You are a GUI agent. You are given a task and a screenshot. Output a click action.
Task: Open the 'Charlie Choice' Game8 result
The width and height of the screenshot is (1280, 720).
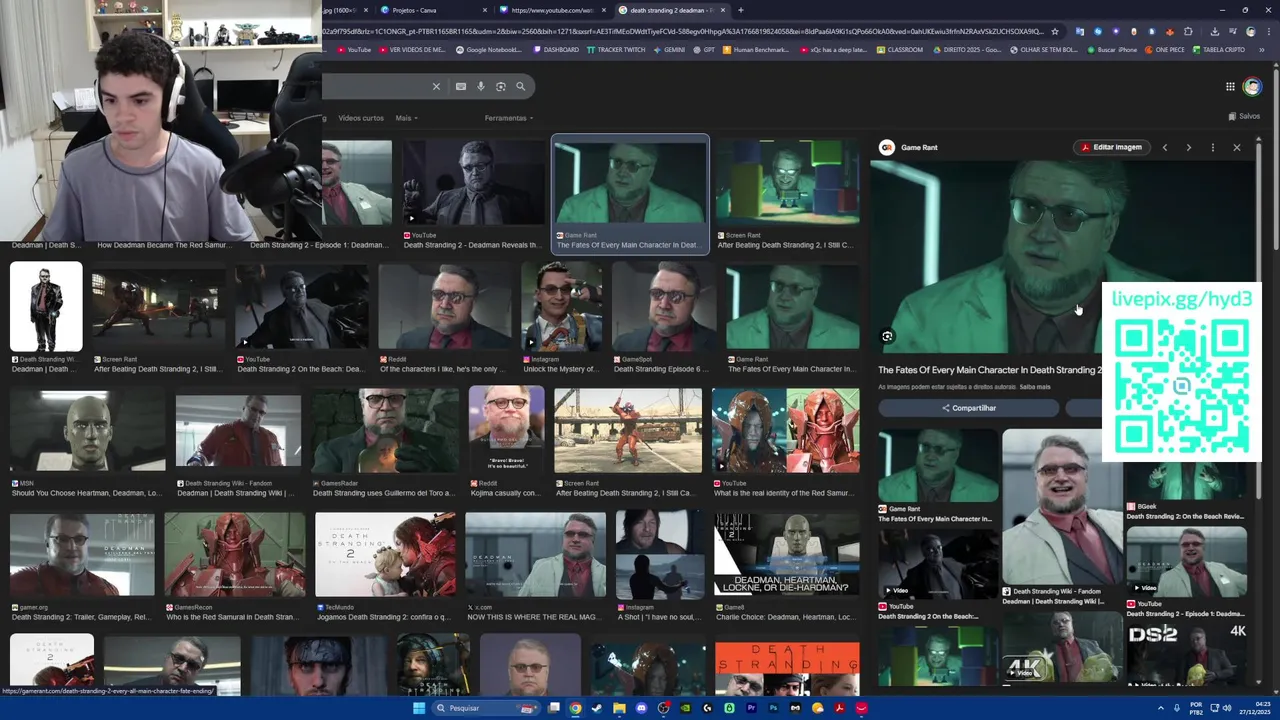point(786,567)
